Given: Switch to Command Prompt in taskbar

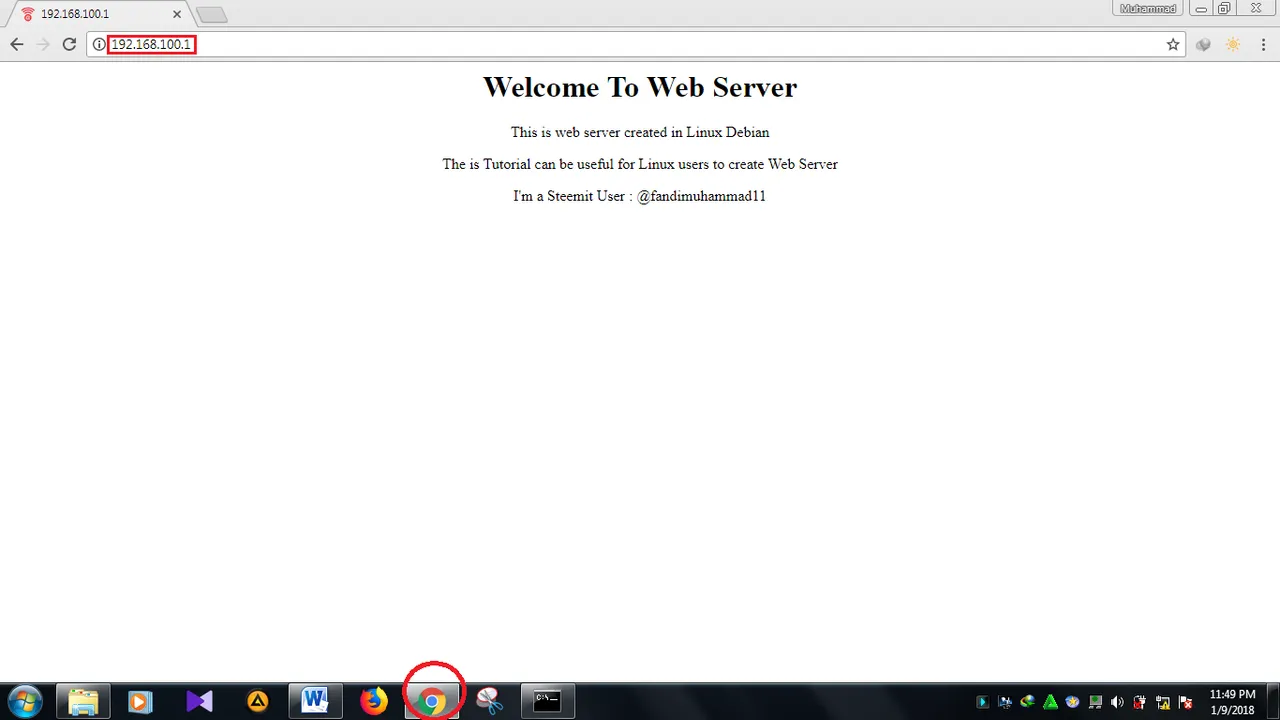Looking at the screenshot, I should click(x=547, y=701).
